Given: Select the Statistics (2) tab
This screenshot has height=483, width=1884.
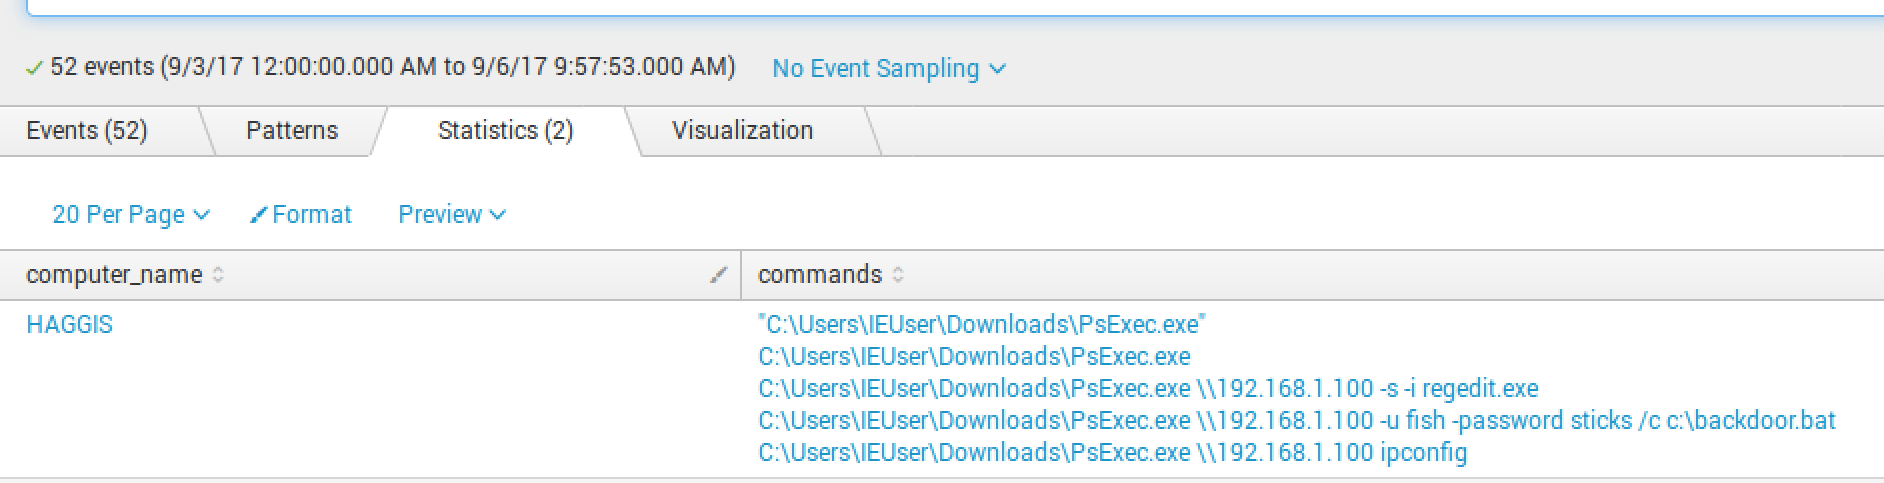Looking at the screenshot, I should (x=505, y=131).
